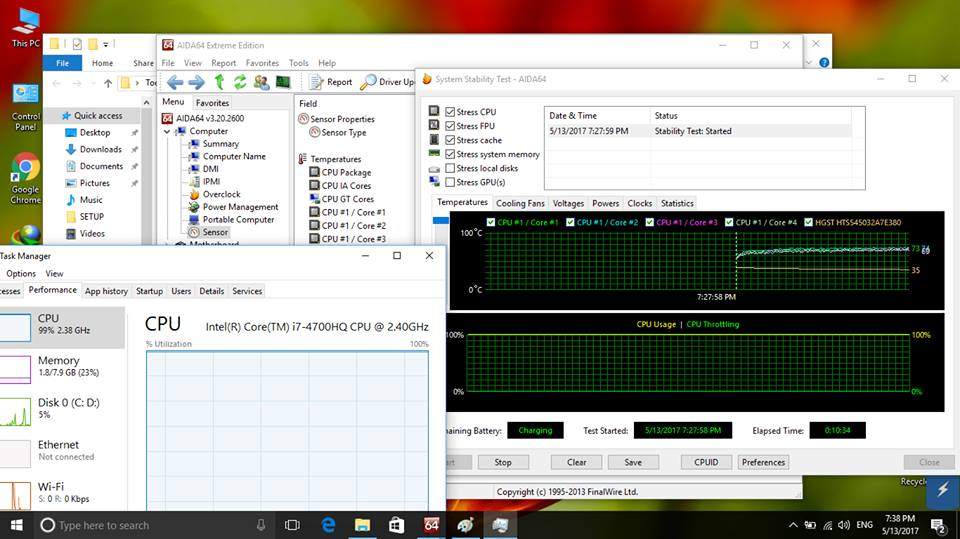Open the Report tool in AIDA64 toolbar
The width and height of the screenshot is (960, 539).
coord(331,82)
